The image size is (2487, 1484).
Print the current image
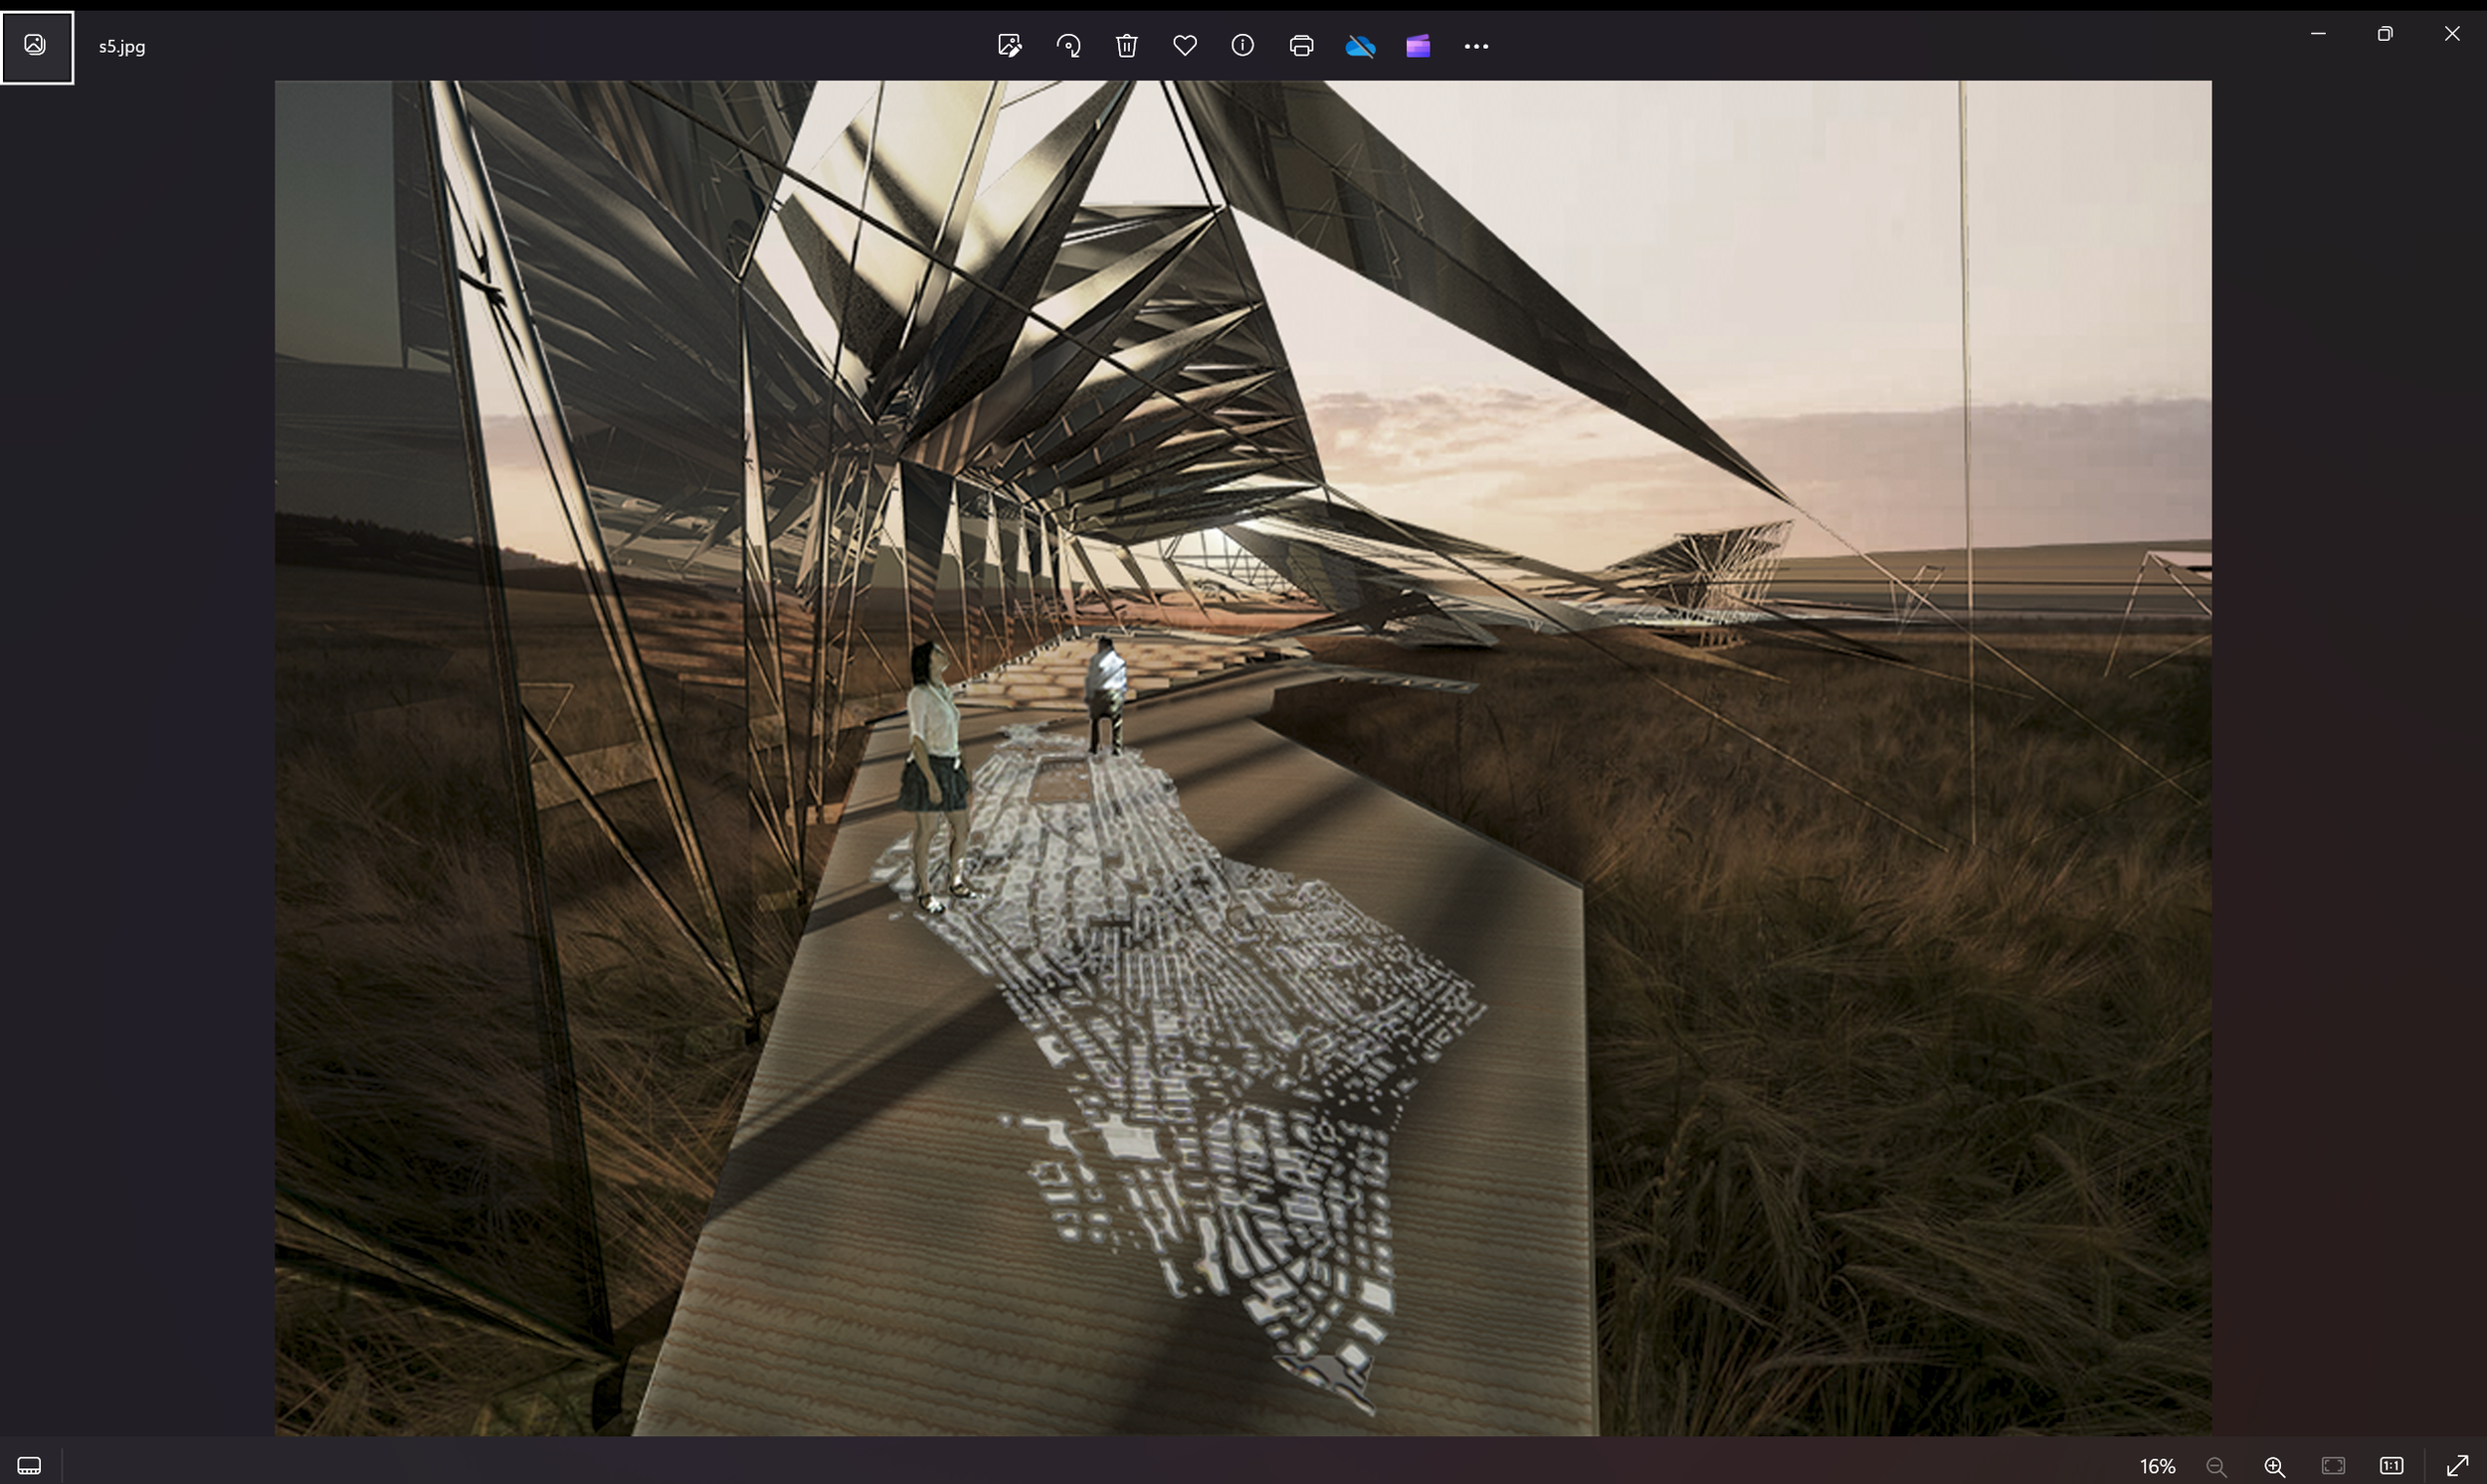point(1301,46)
